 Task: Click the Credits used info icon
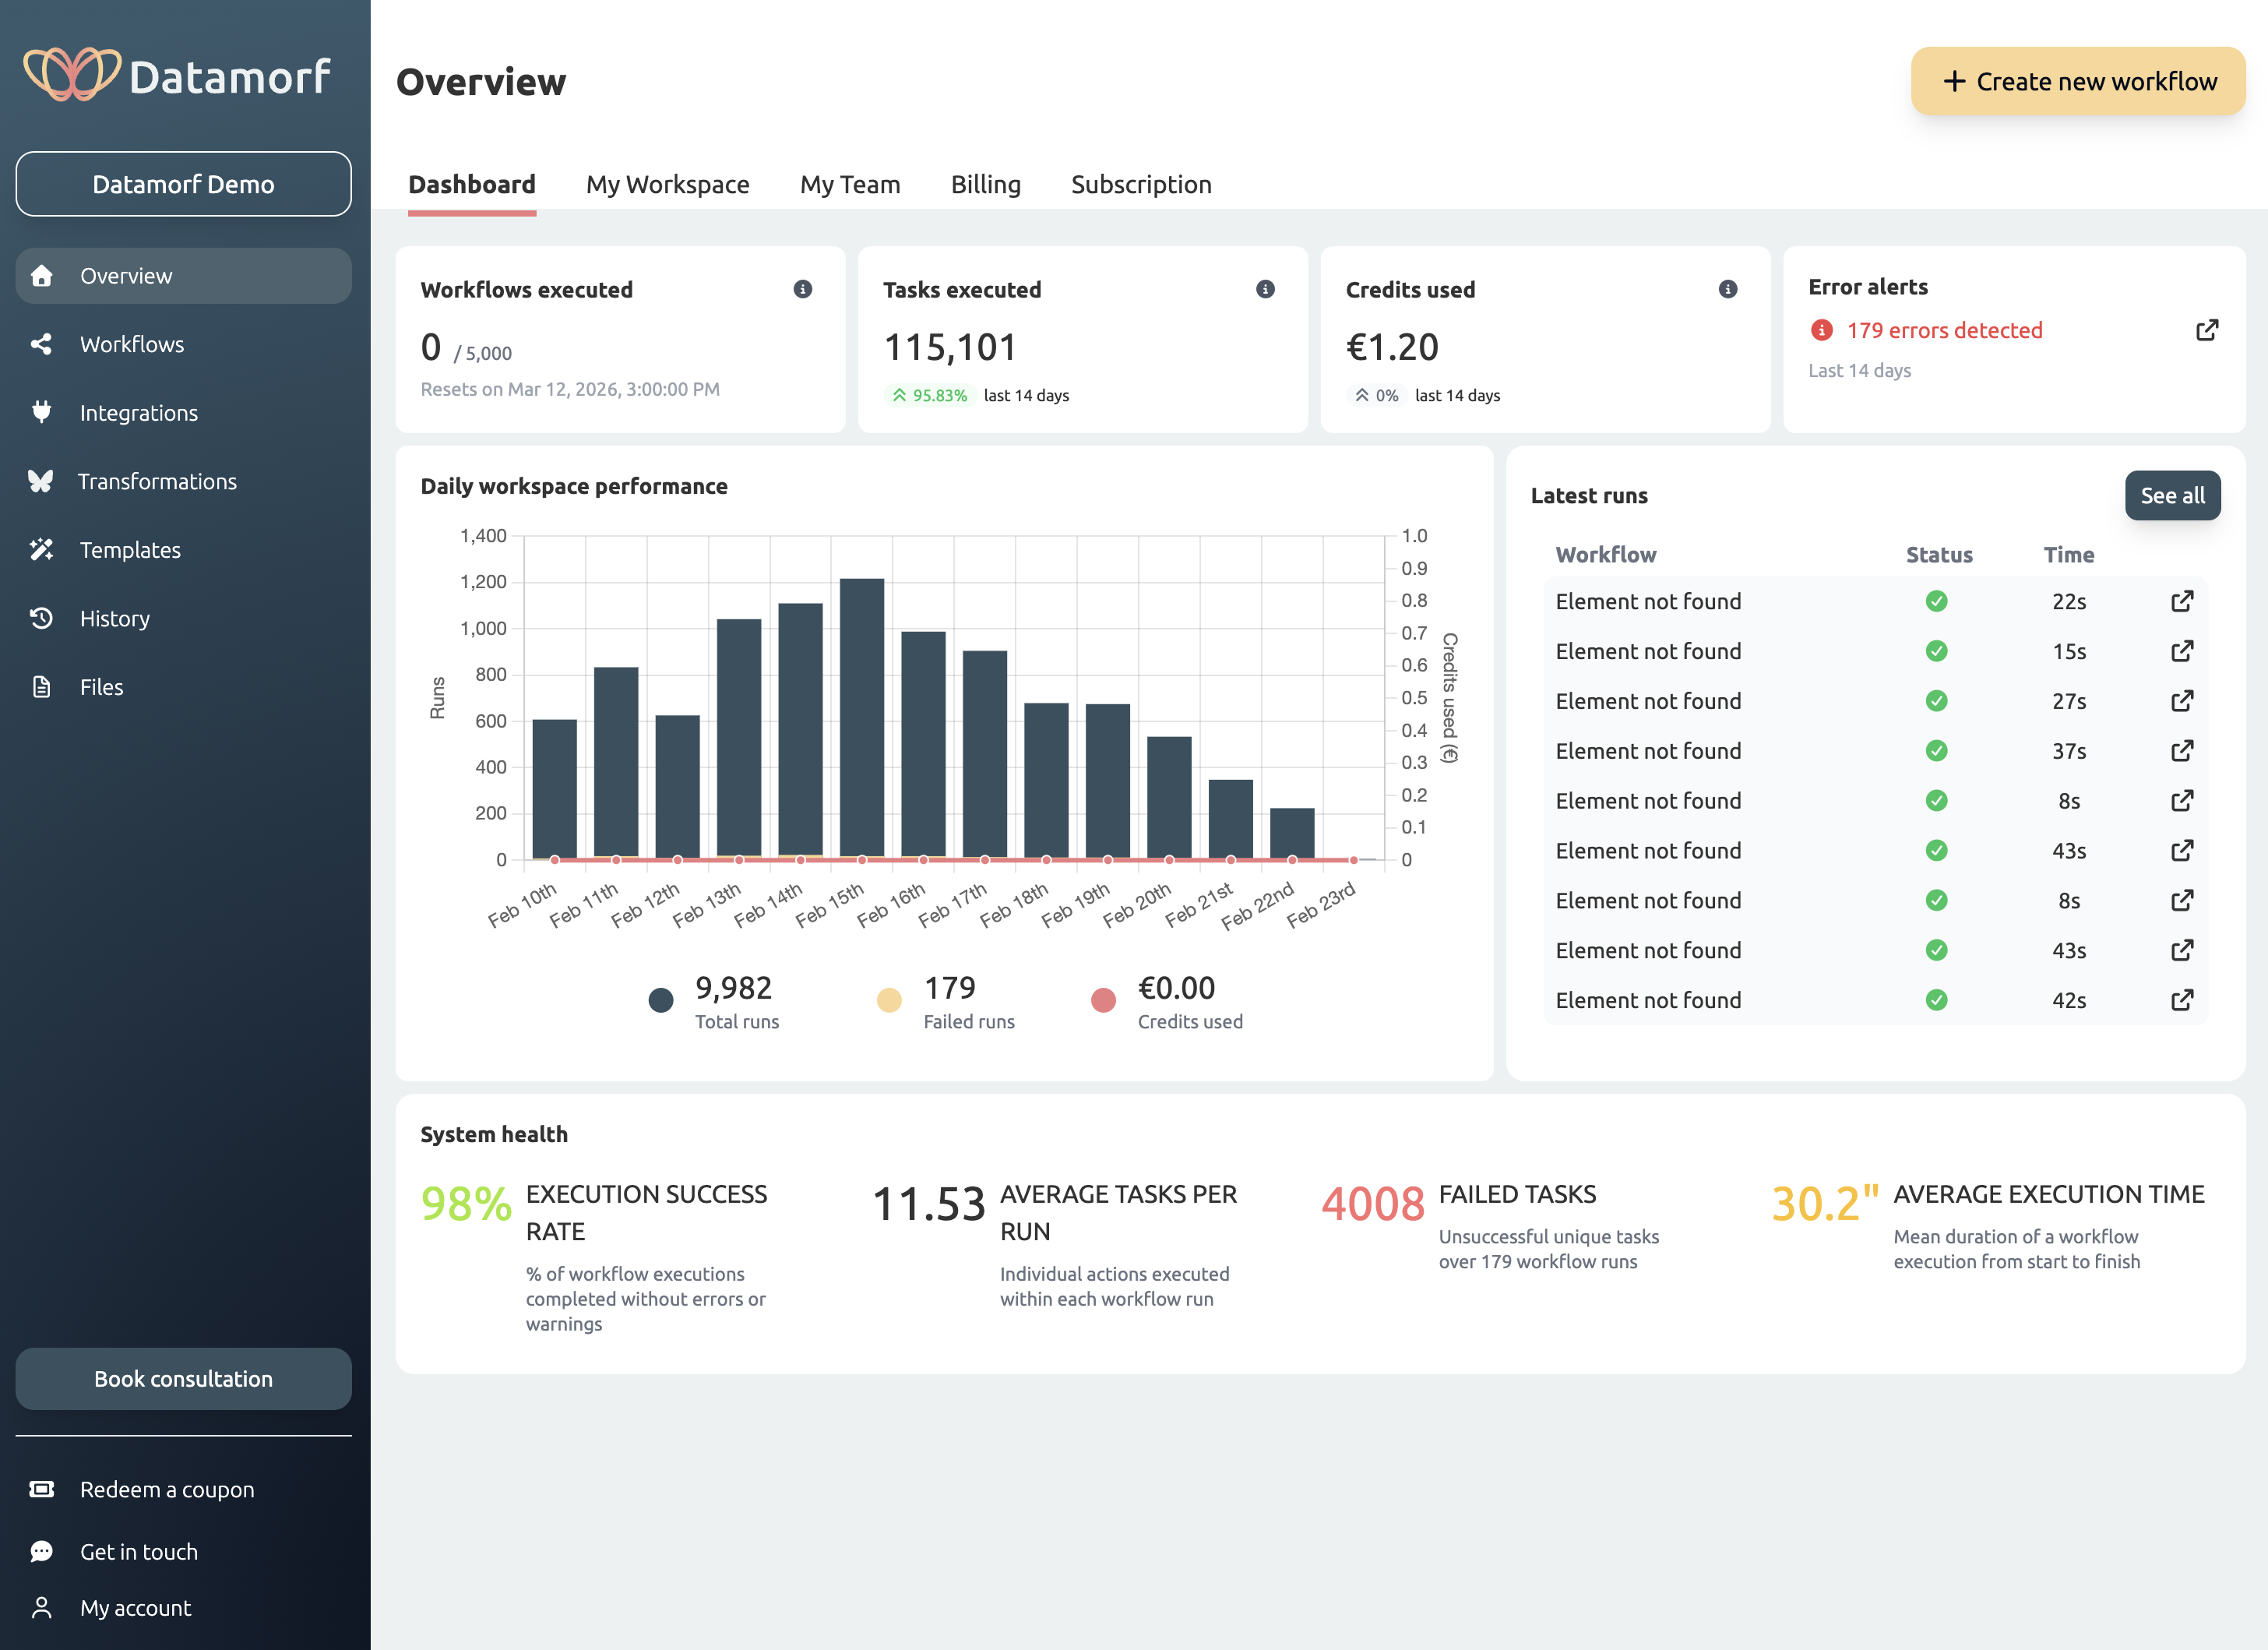(x=1727, y=289)
